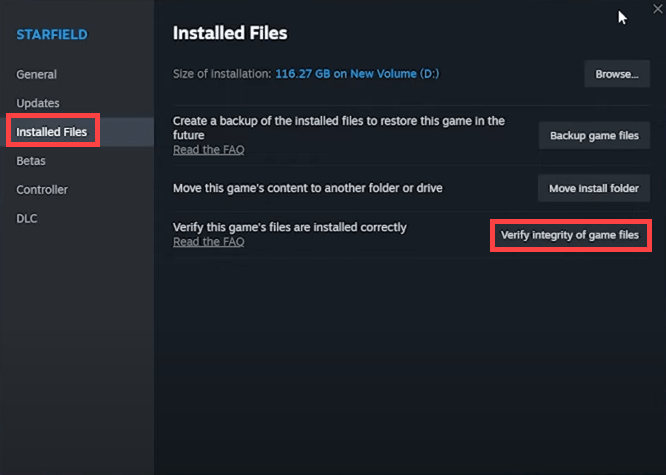The height and width of the screenshot is (475, 666).
Task: Click Backup game files button
Action: tap(594, 136)
